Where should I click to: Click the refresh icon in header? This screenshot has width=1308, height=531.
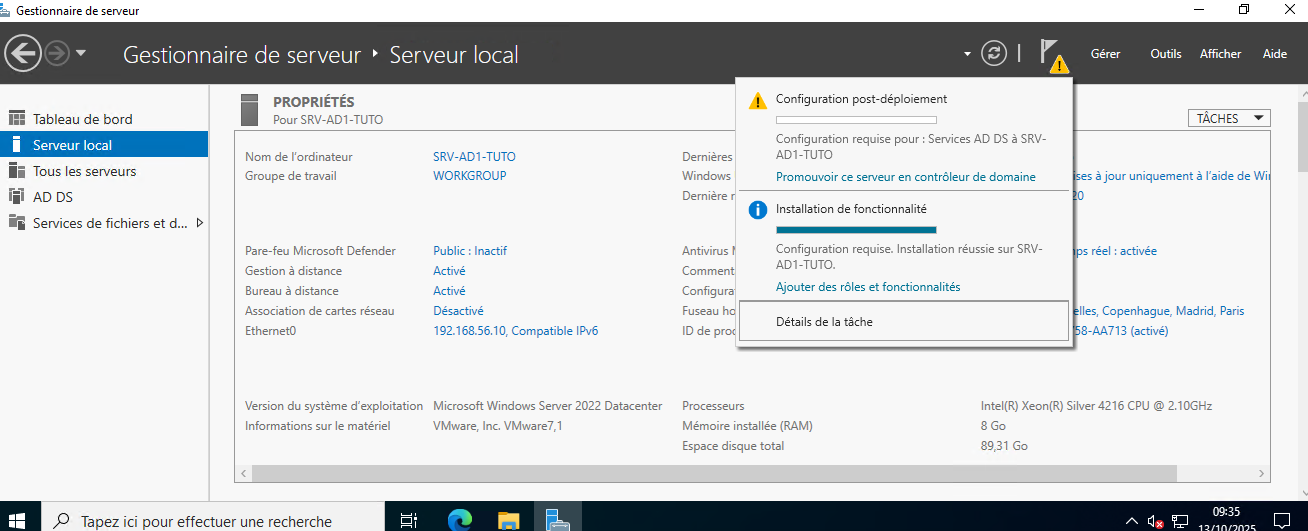(993, 54)
